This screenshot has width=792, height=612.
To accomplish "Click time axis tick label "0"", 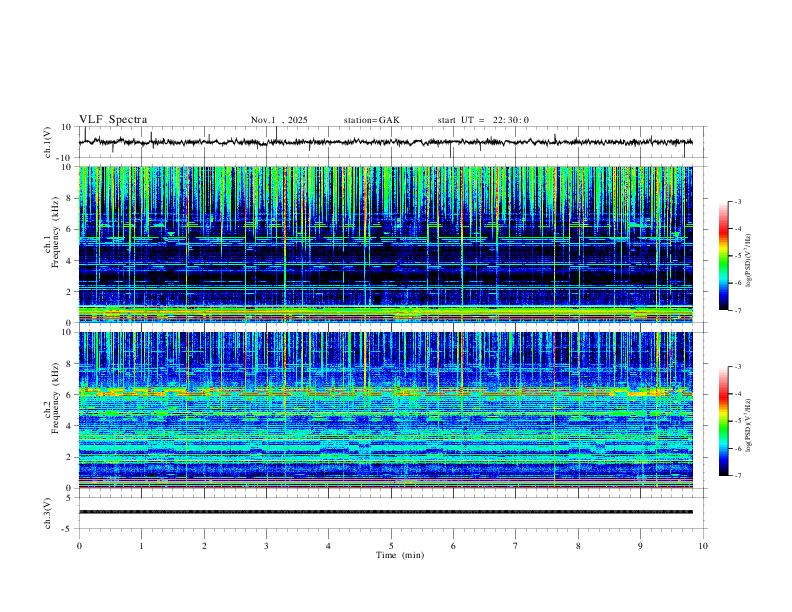I will [x=79, y=546].
